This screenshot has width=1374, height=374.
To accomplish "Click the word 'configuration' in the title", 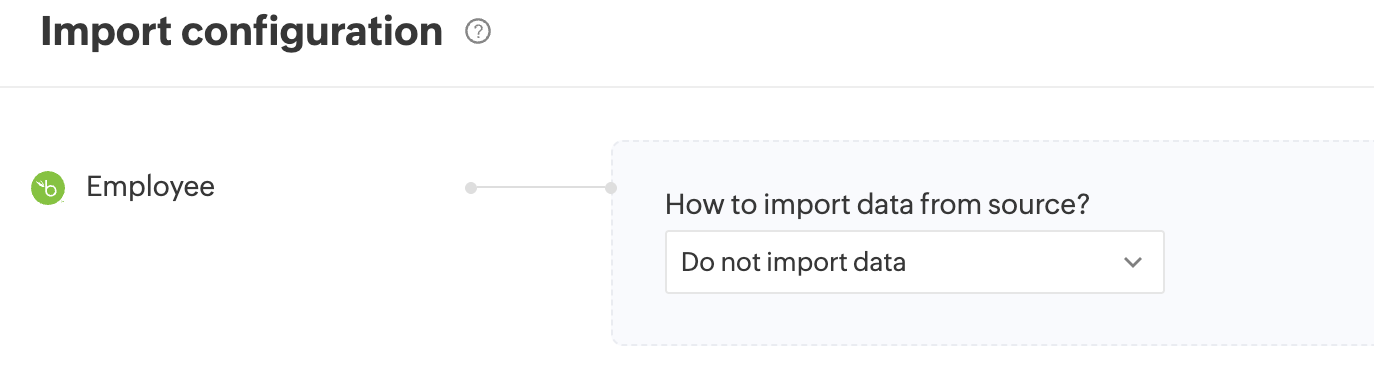I will point(313,34).
